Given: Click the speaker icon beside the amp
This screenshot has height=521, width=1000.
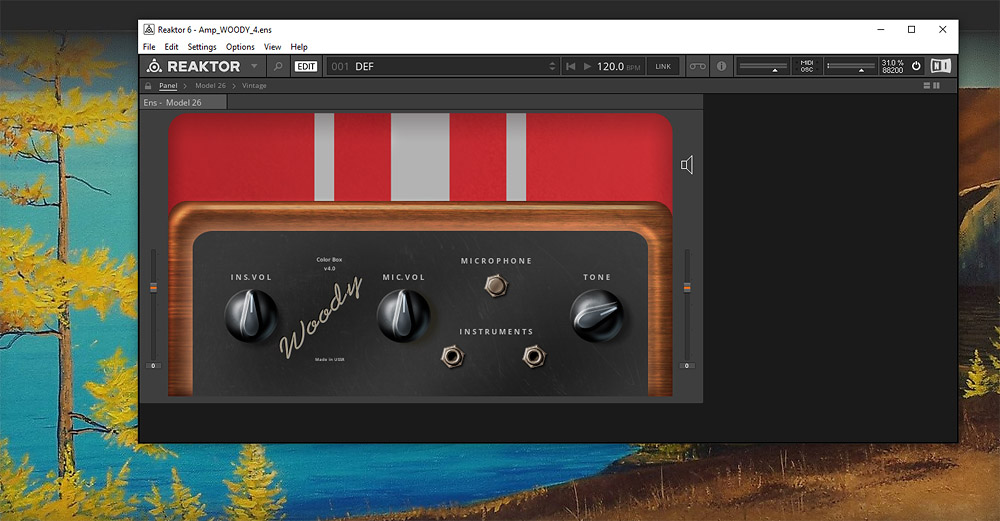Looking at the screenshot, I should click(687, 165).
